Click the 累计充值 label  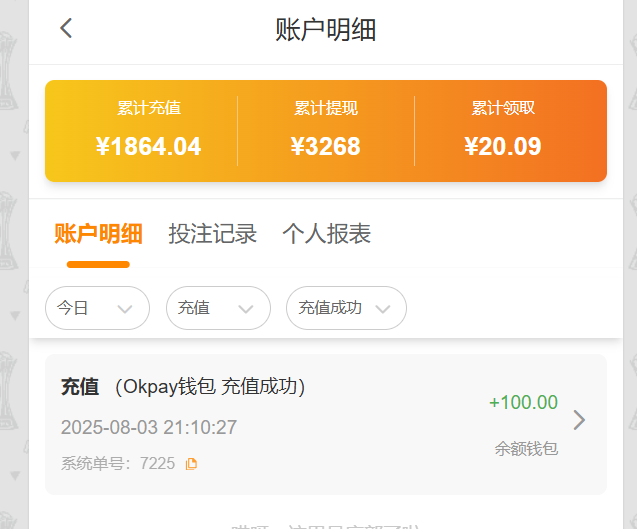coord(149,108)
